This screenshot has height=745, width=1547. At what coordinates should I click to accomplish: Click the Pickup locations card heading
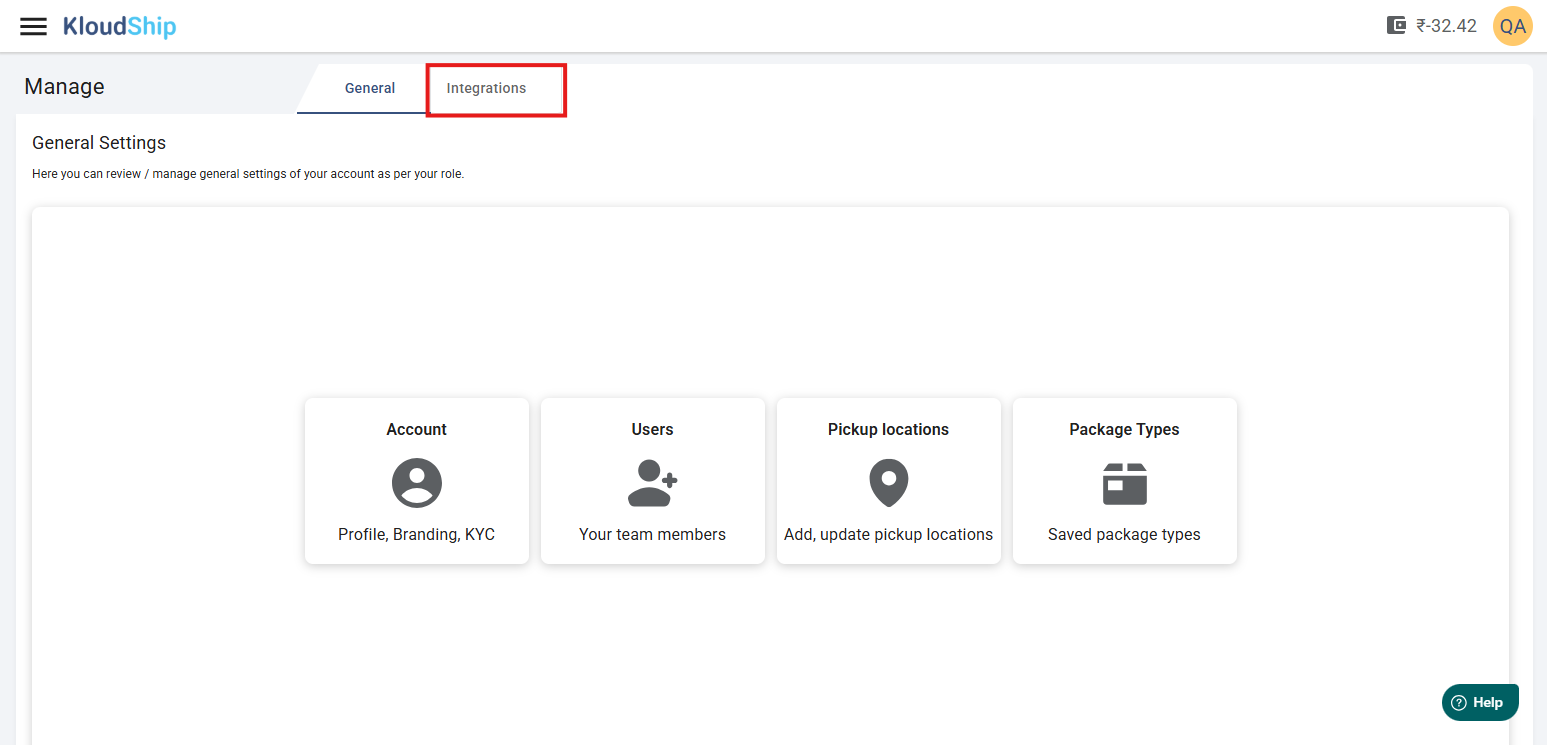click(x=888, y=430)
